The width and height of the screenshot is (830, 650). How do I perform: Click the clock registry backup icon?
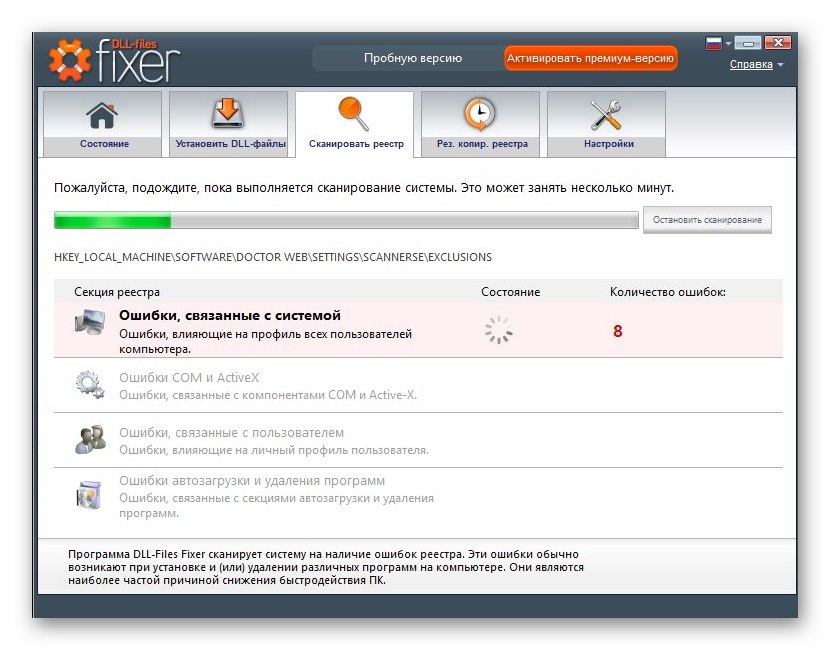click(x=480, y=114)
